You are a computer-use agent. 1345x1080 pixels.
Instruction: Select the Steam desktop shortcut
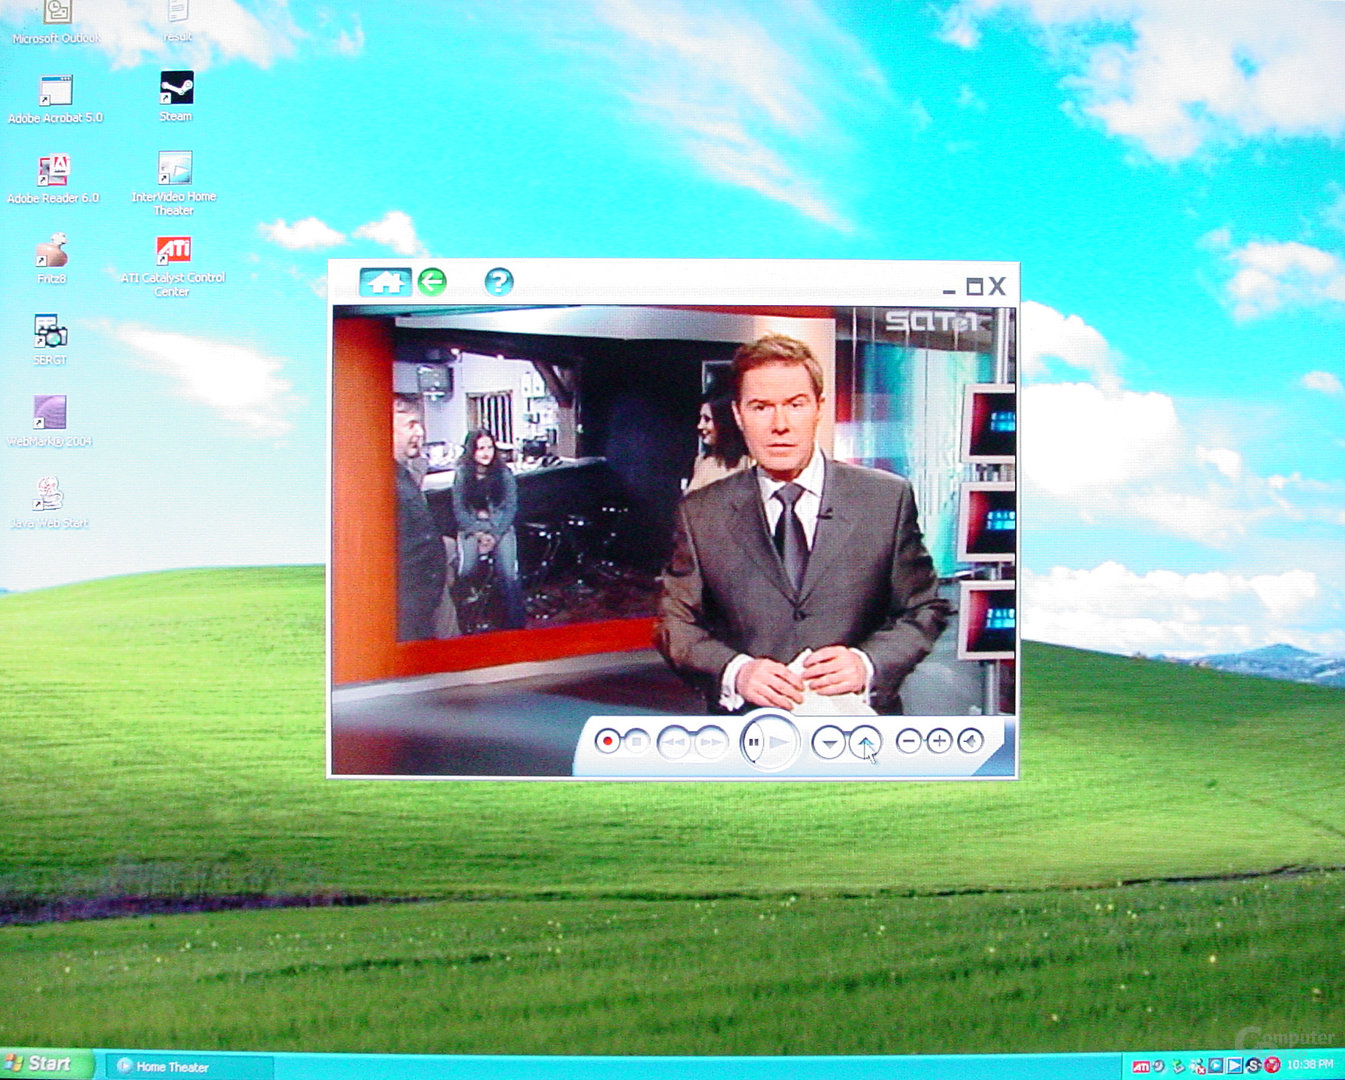coord(176,97)
